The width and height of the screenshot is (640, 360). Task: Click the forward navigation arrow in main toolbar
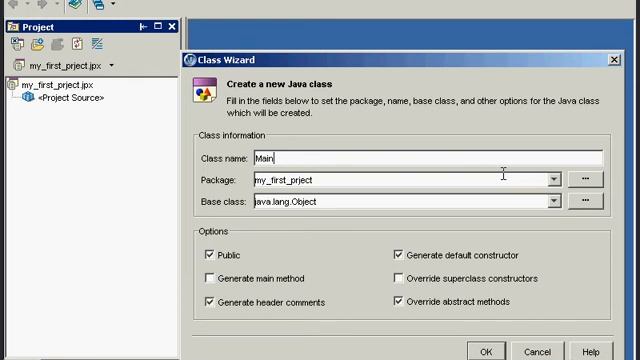pyautogui.click(x=42, y=4)
